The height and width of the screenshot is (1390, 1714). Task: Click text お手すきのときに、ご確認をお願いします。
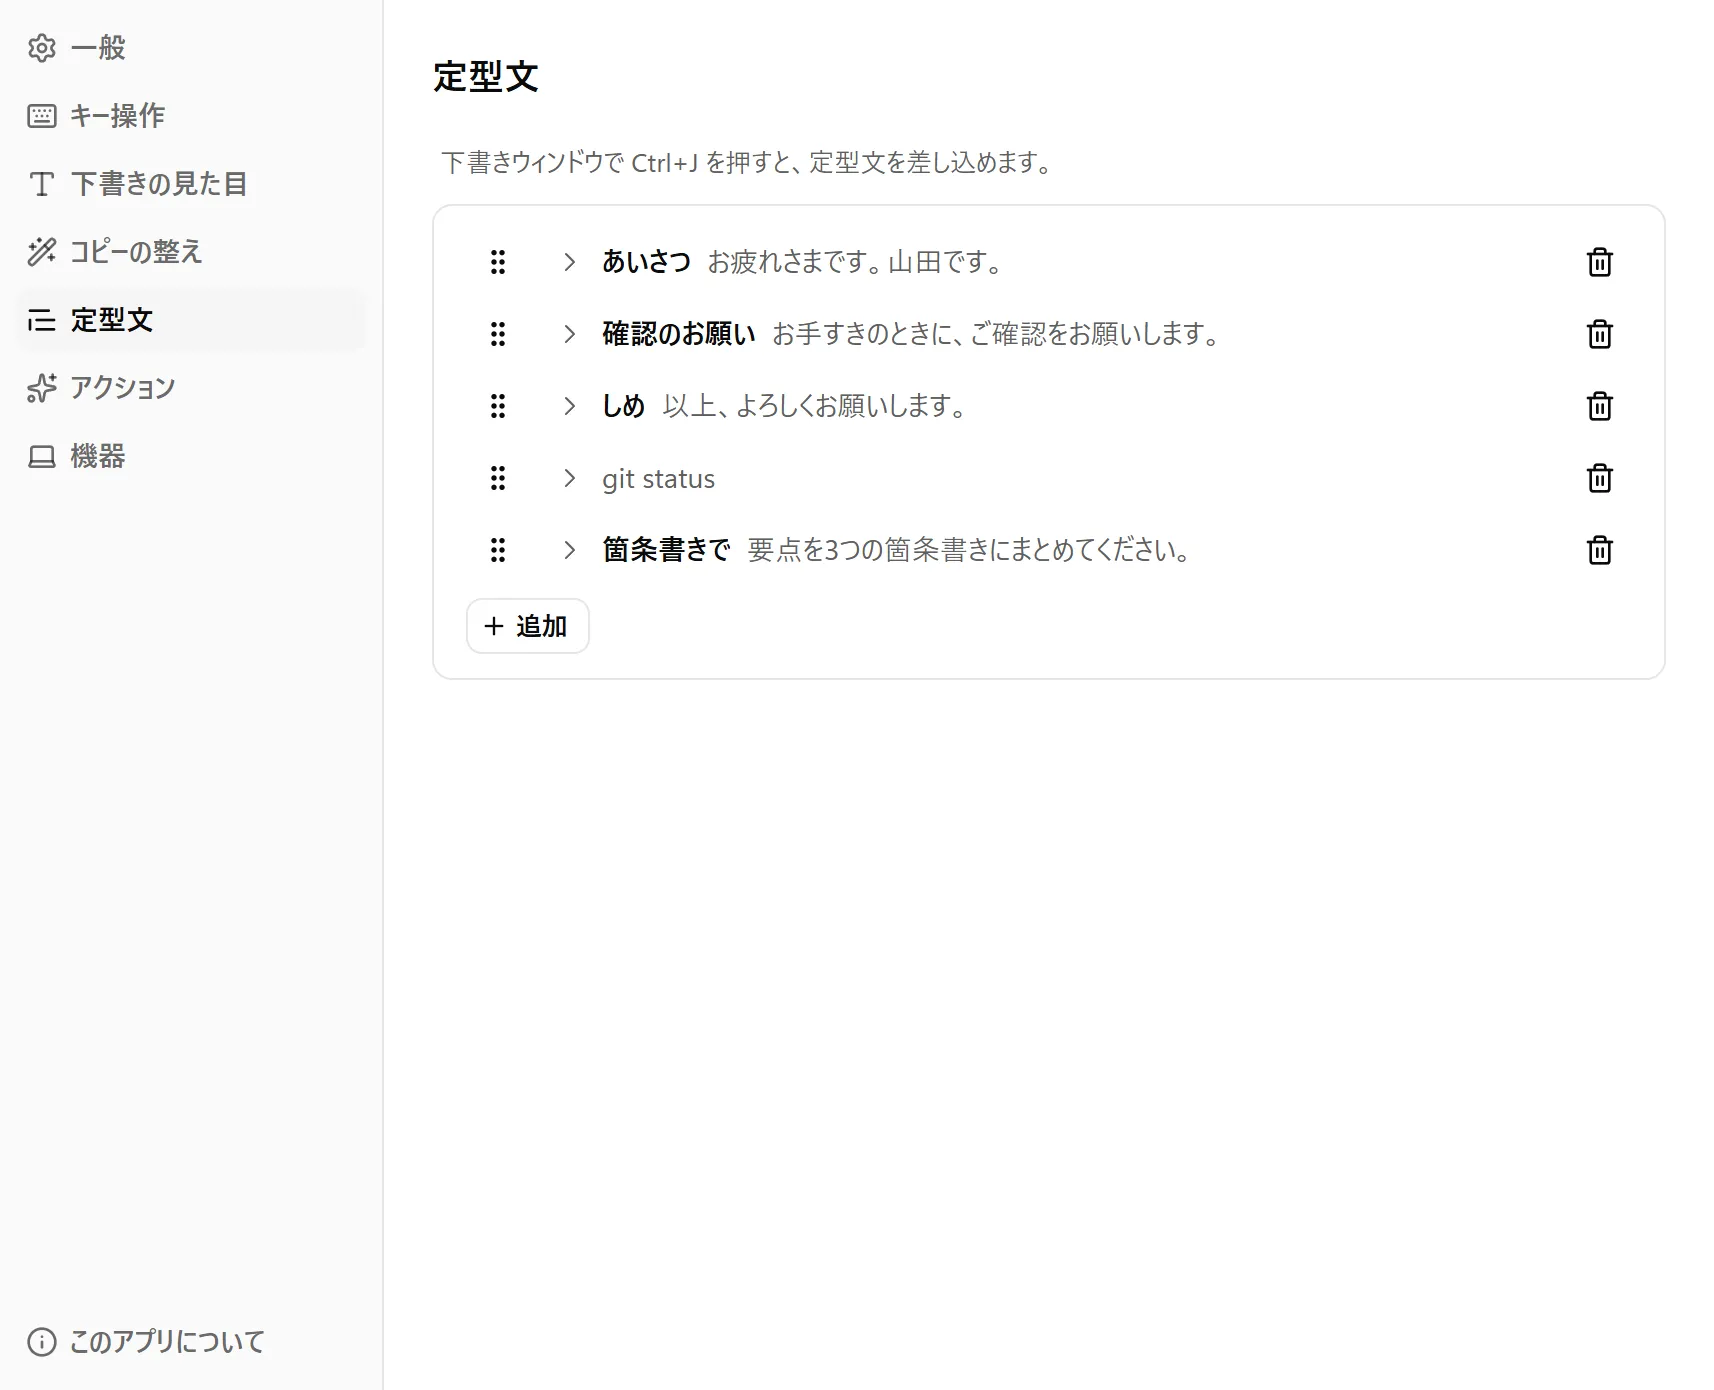pos(996,334)
